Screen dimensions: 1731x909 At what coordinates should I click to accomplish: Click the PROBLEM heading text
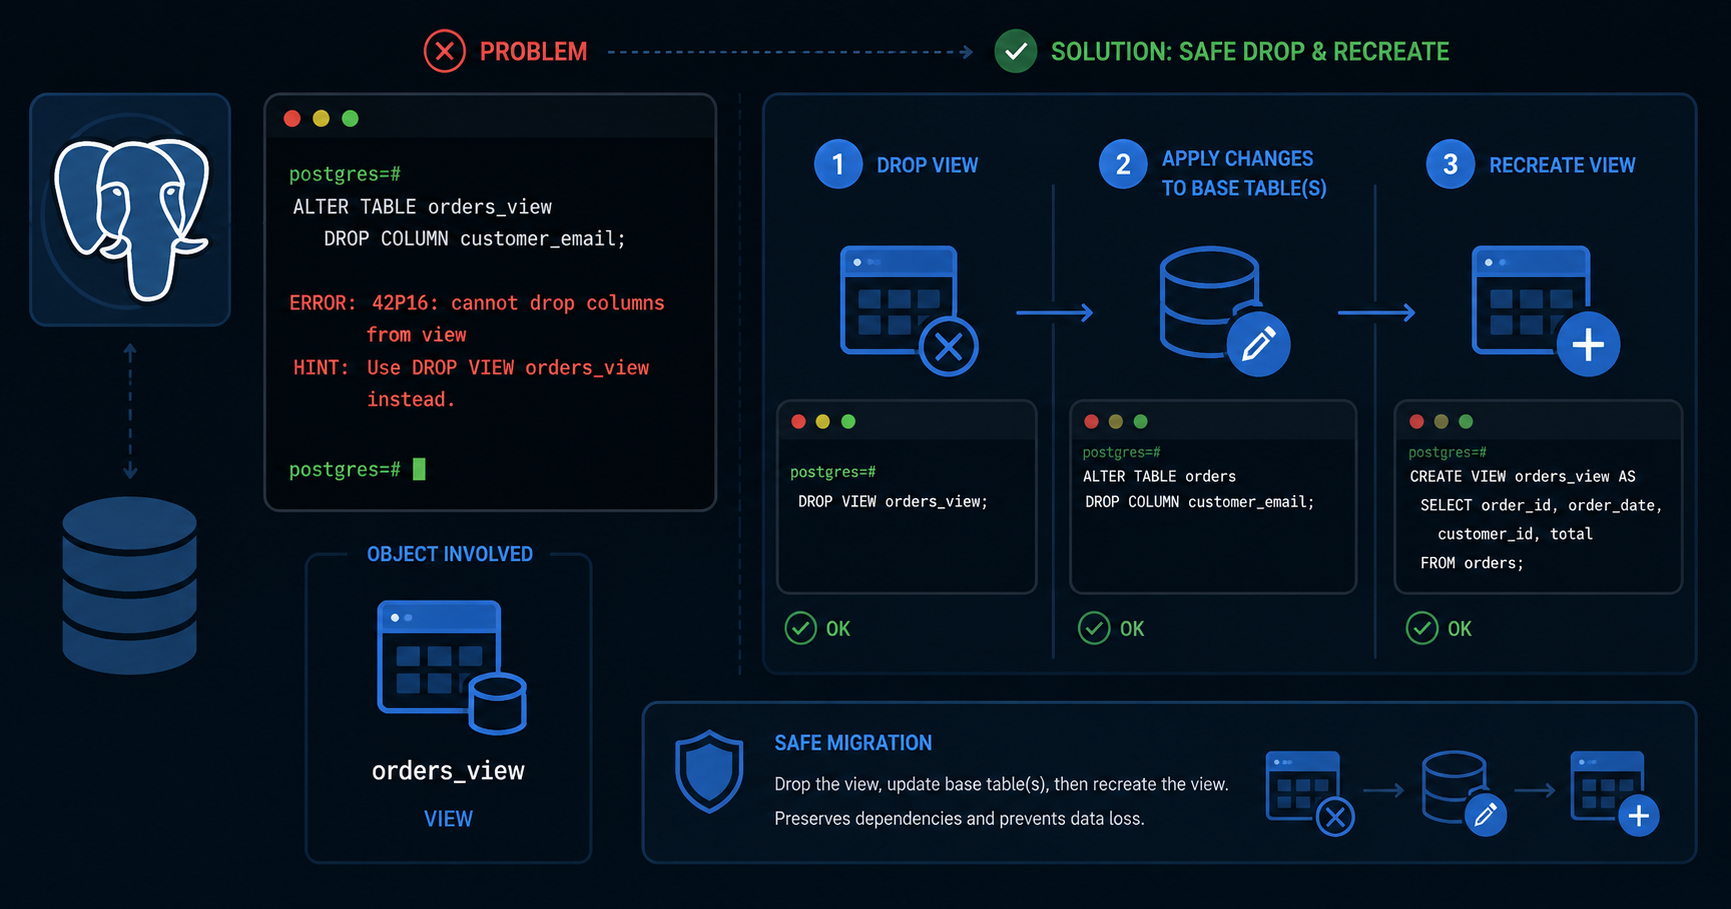[x=533, y=52]
